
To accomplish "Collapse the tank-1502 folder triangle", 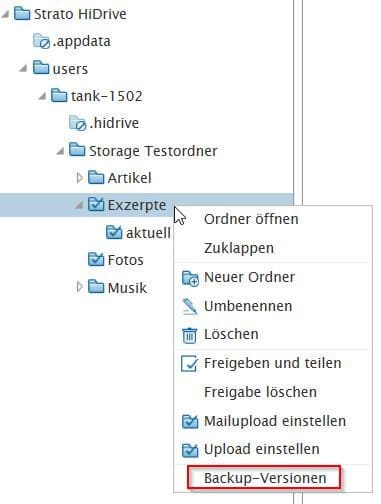I will (x=42, y=96).
